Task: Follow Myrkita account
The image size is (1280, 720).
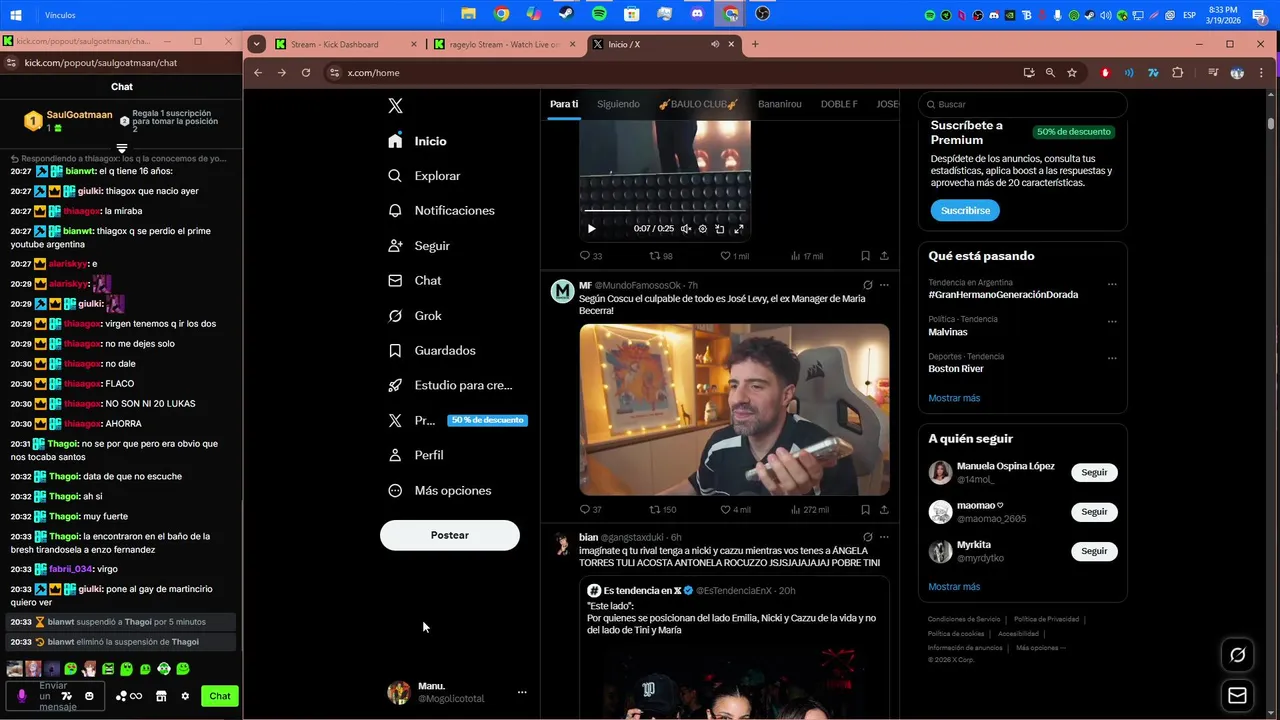Action: (1094, 551)
